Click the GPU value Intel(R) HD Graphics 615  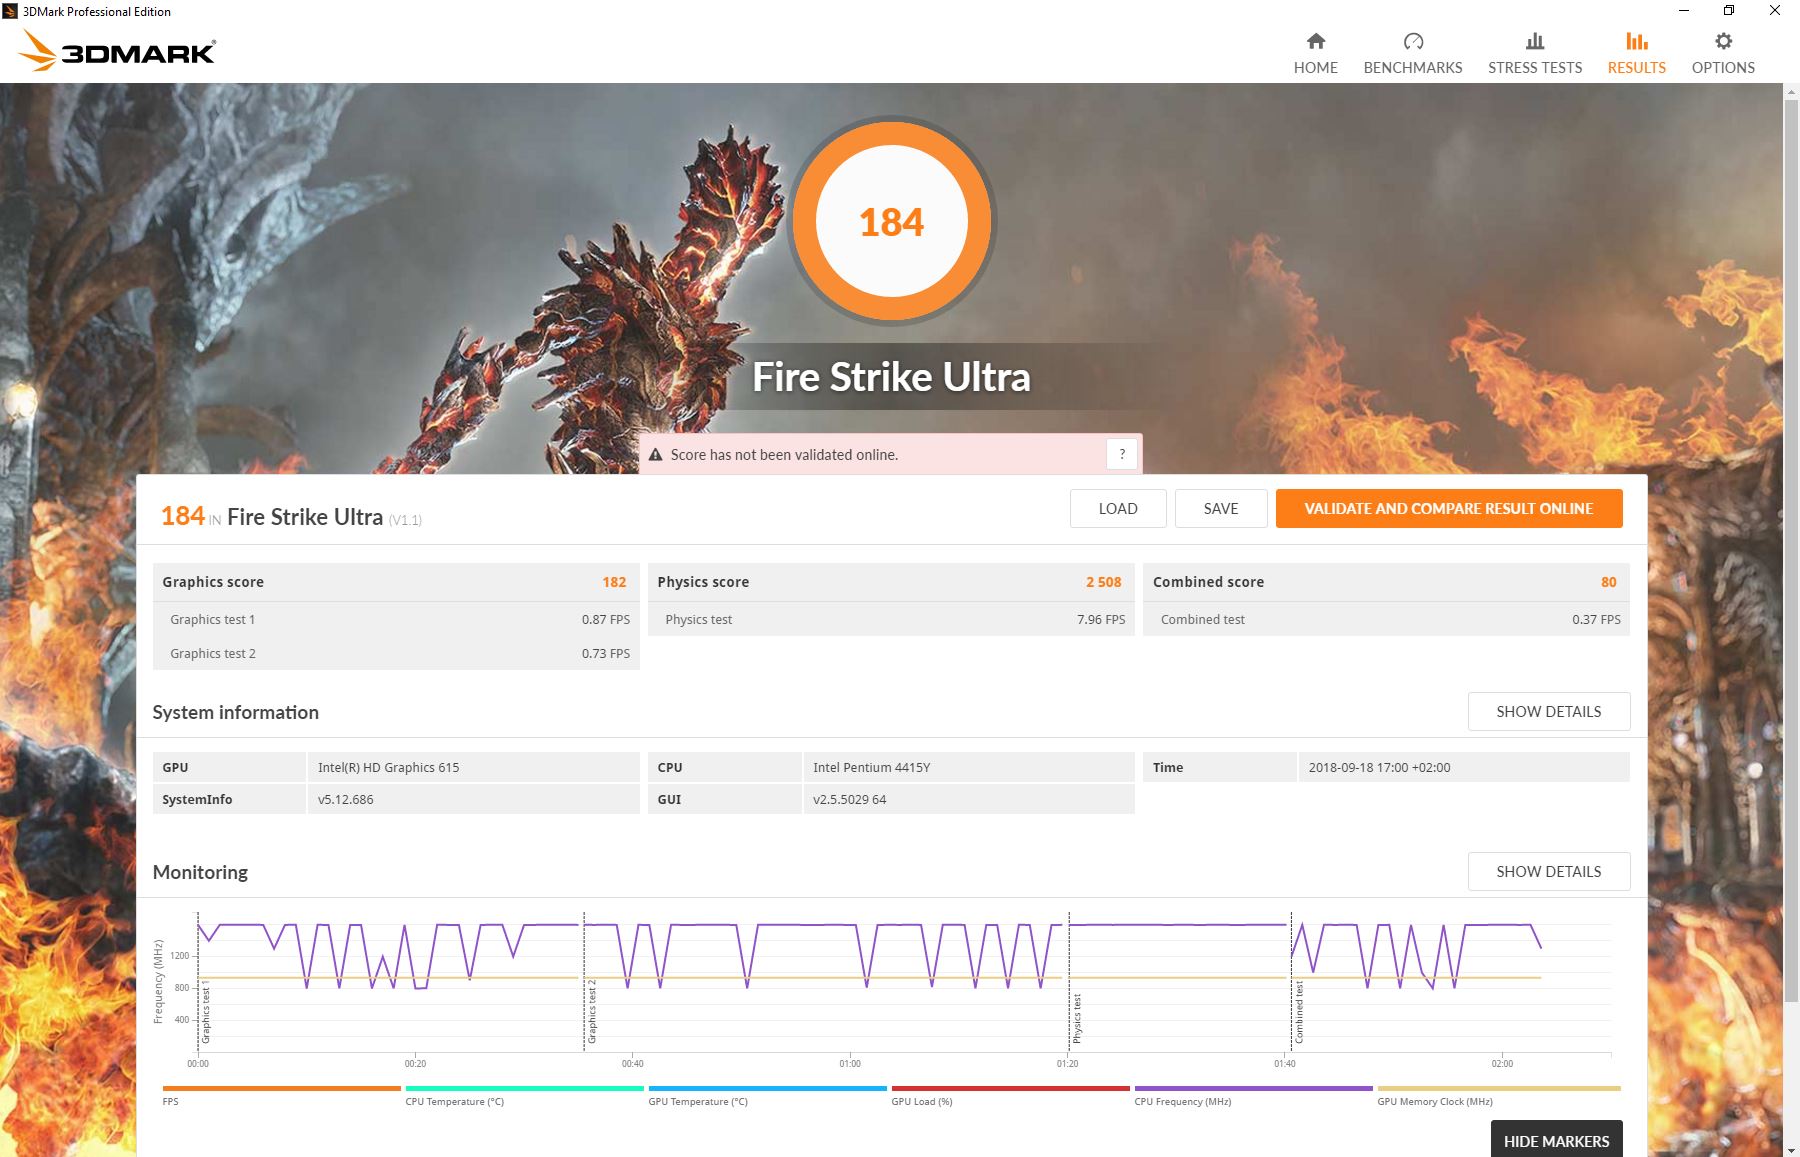pyautogui.click(x=388, y=768)
